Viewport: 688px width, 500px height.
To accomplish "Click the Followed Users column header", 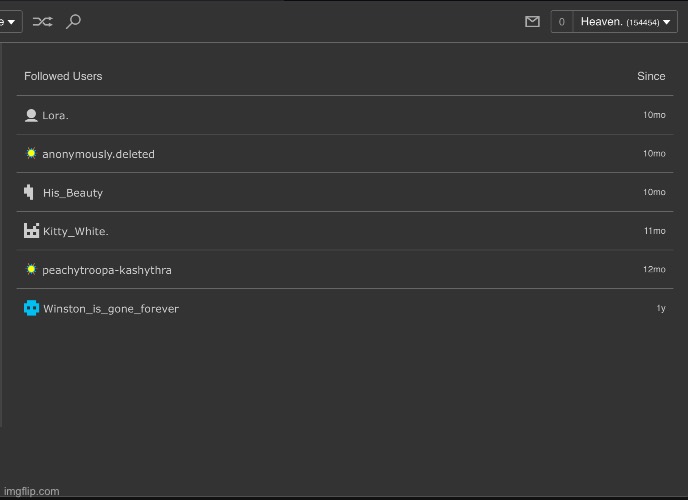I will [63, 76].
